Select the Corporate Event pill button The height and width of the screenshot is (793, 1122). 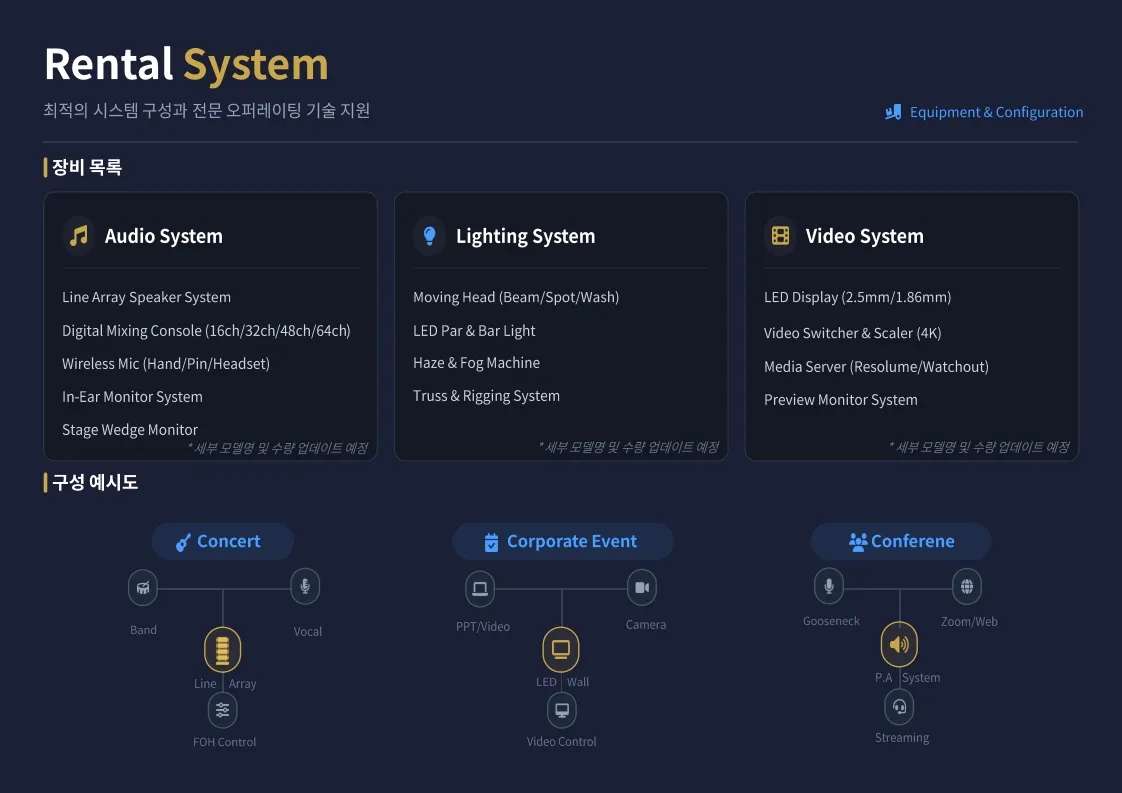[562, 541]
